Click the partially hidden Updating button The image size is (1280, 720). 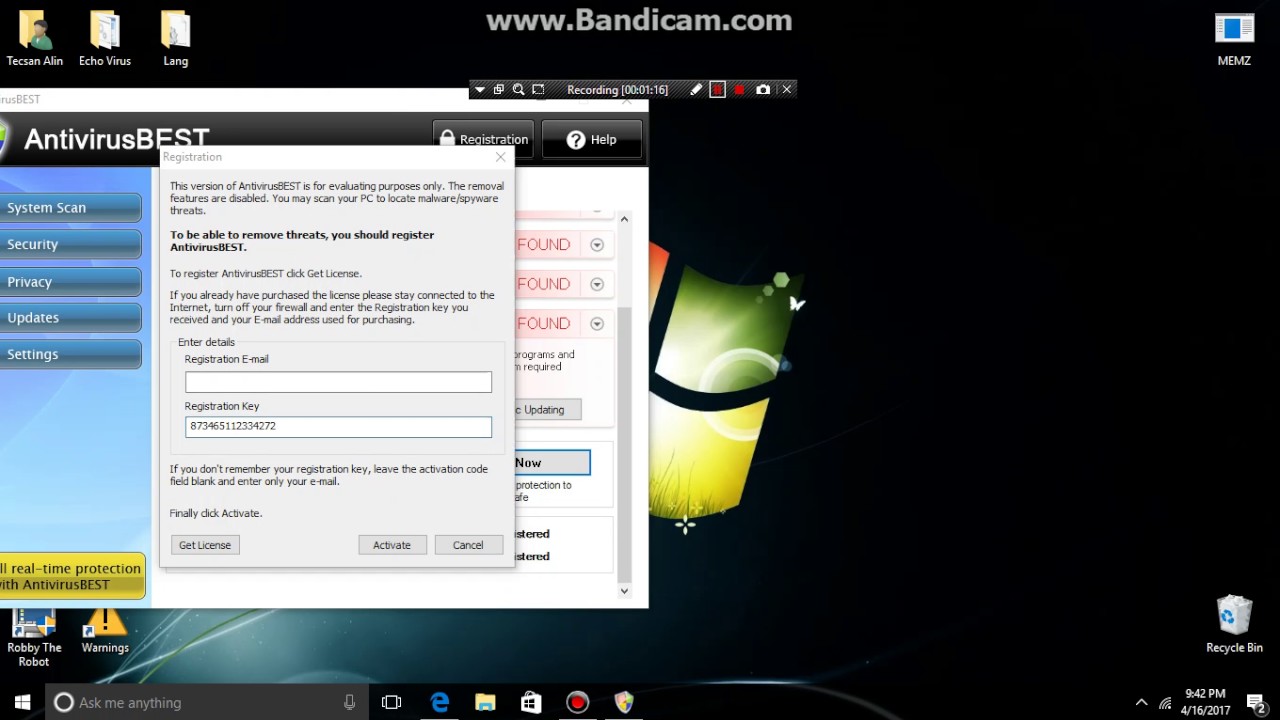pos(547,410)
